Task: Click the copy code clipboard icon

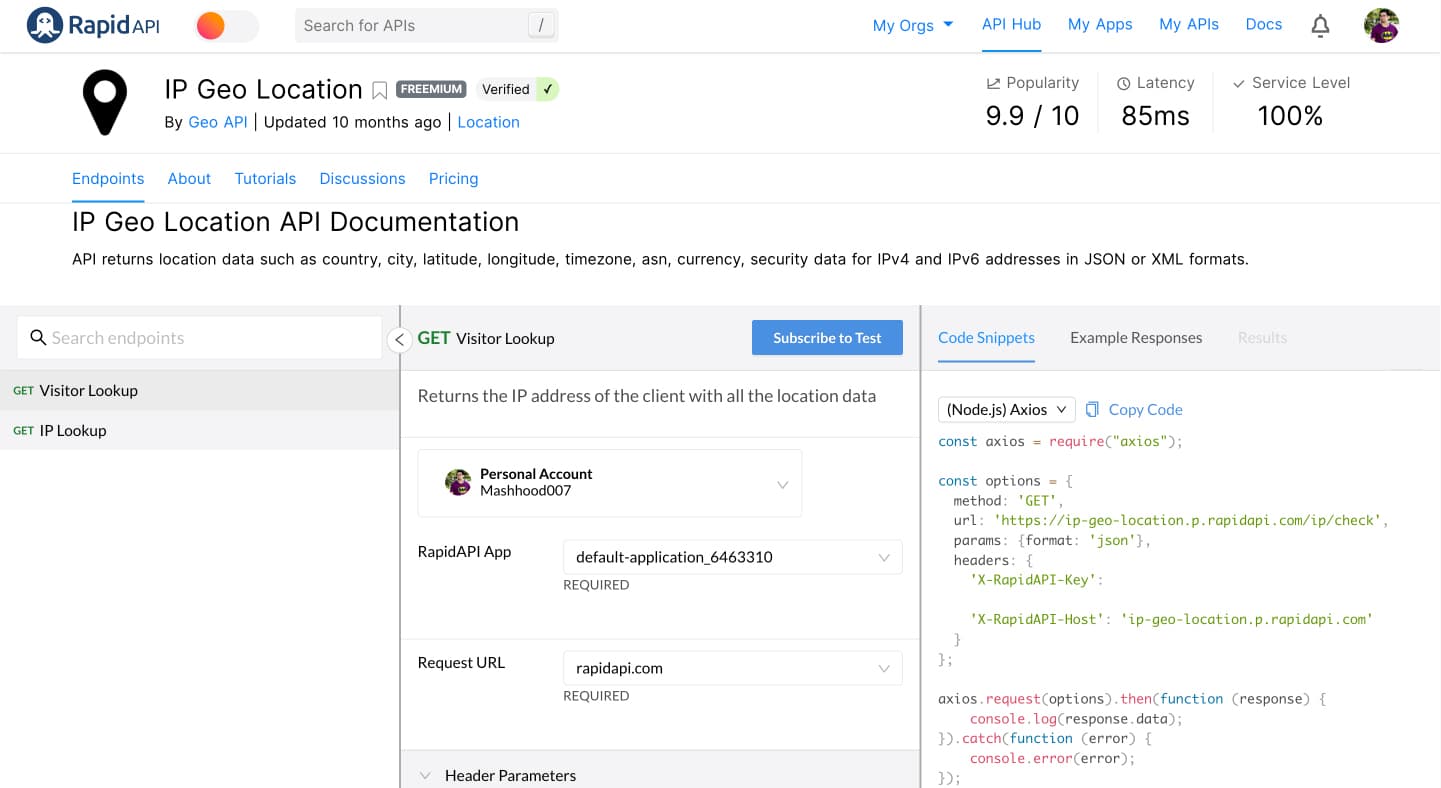Action: click(x=1093, y=409)
